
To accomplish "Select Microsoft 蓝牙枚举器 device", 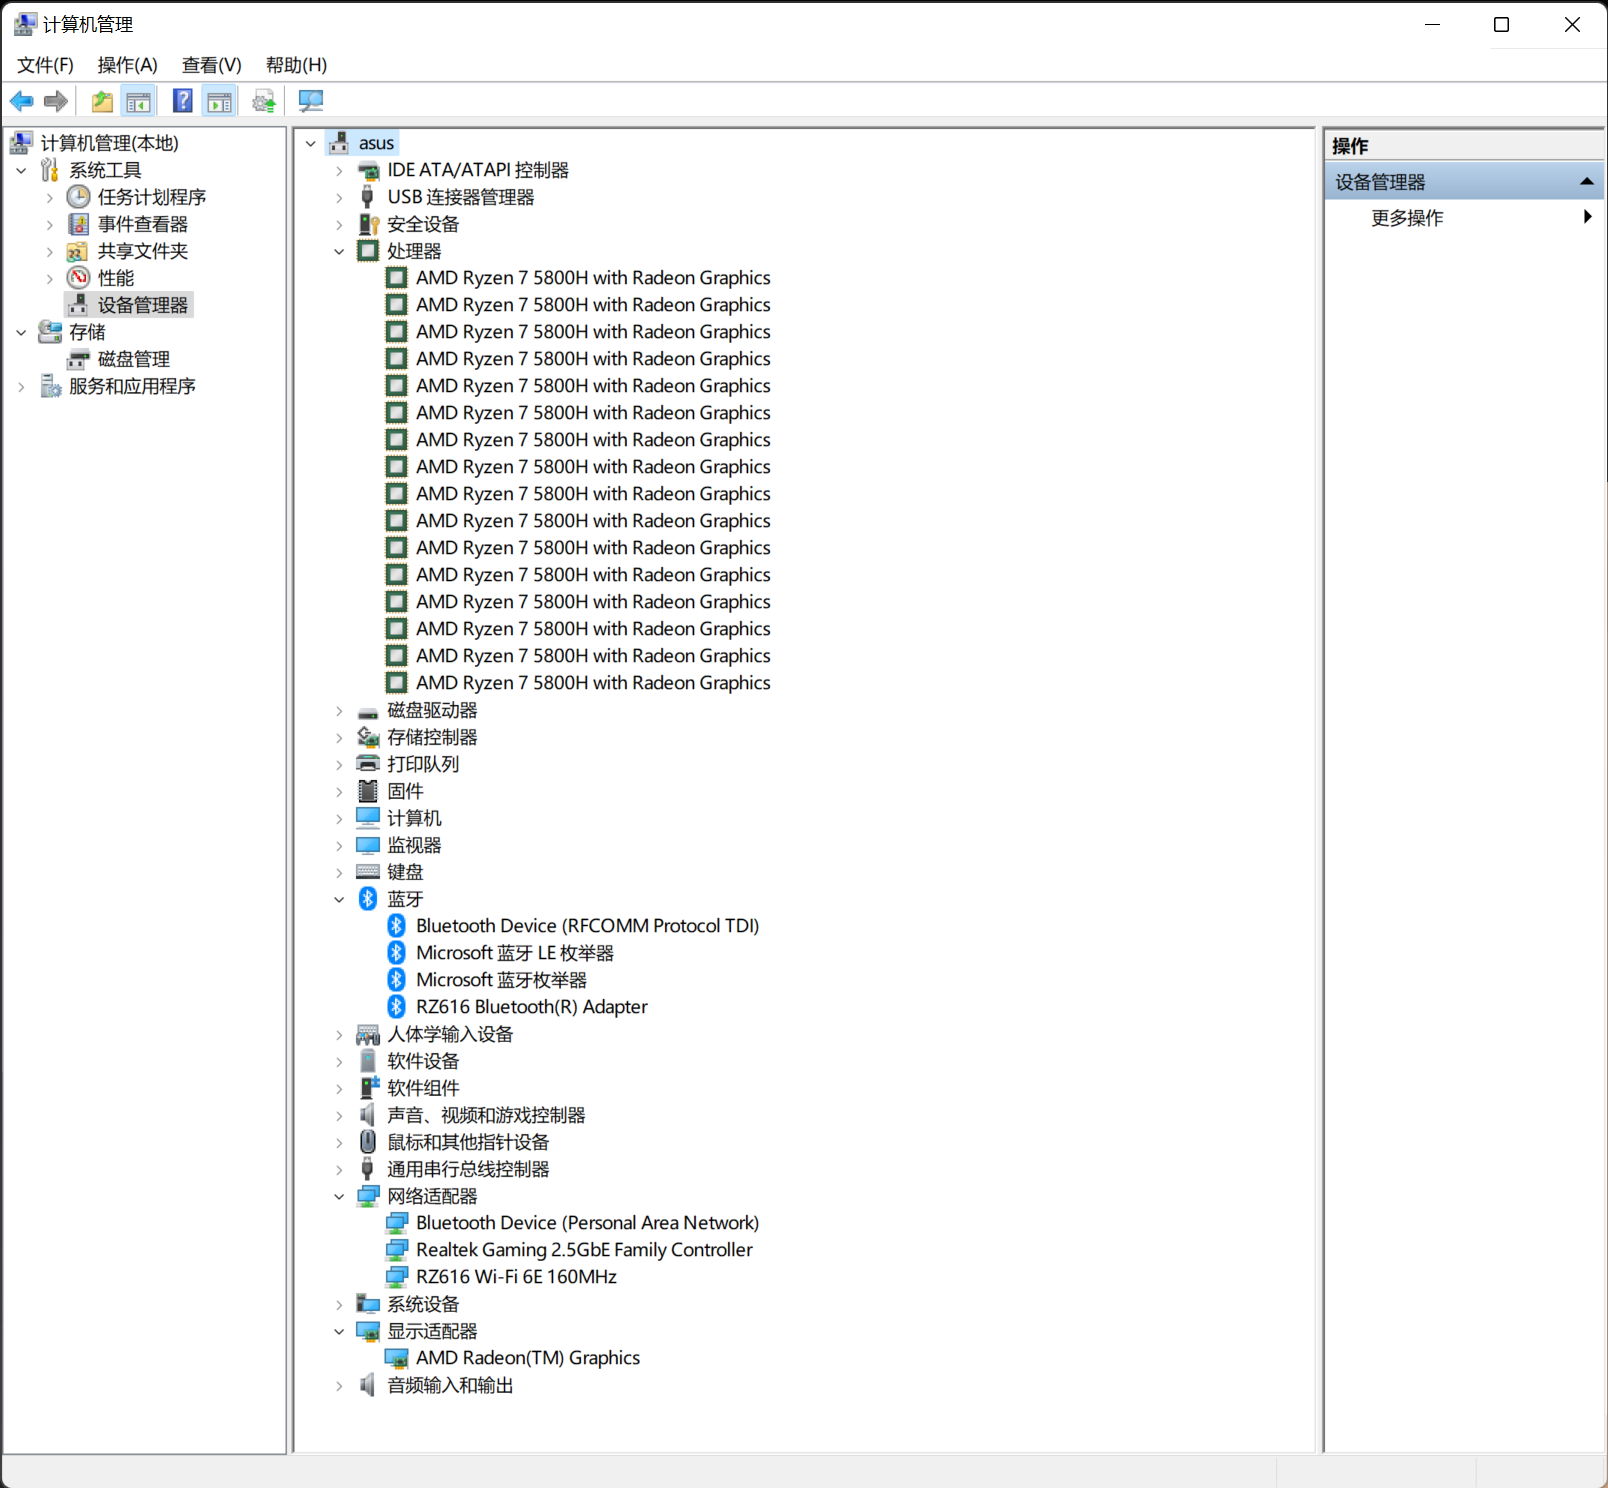I will click(501, 980).
